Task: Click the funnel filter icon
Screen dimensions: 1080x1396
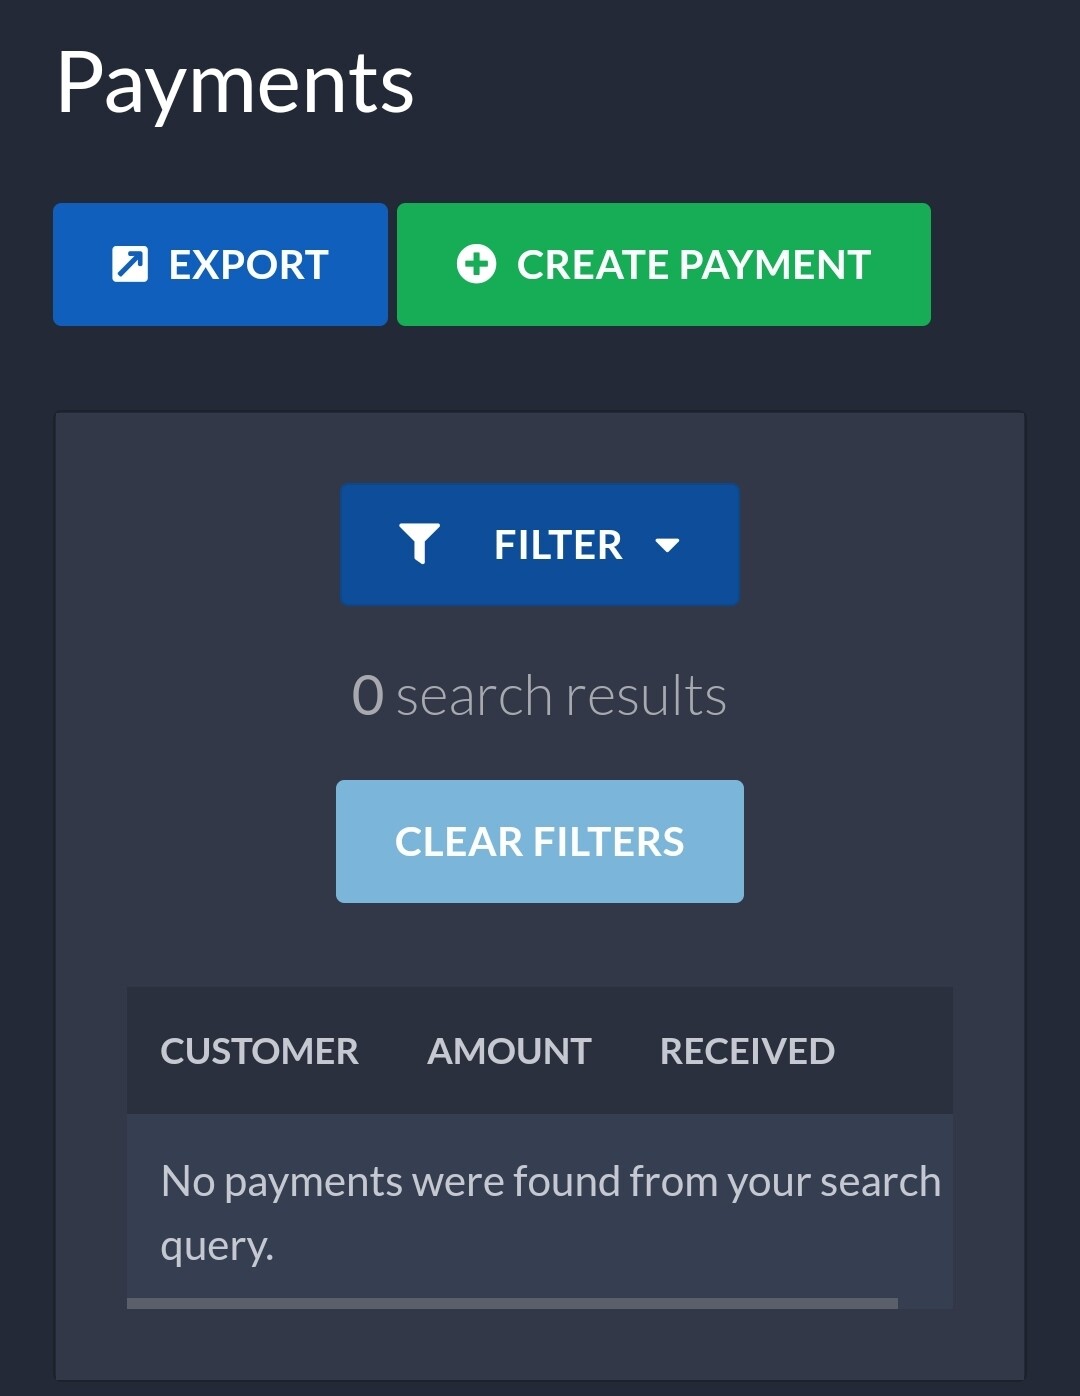Action: (x=420, y=544)
